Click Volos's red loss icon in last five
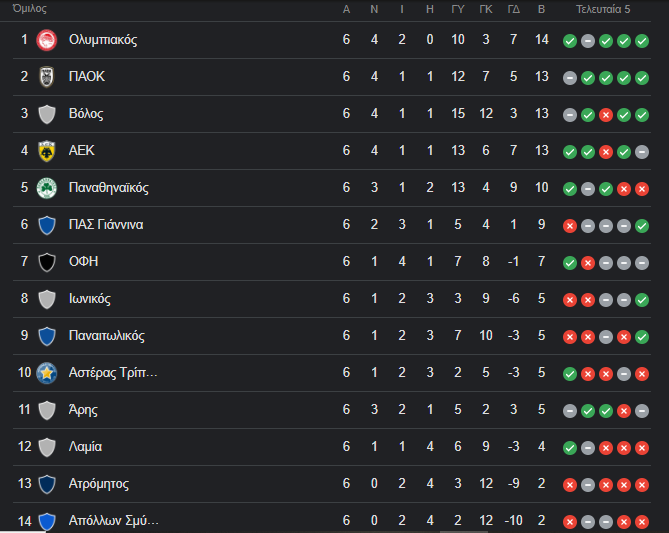This screenshot has height=533, width=669. point(605,114)
